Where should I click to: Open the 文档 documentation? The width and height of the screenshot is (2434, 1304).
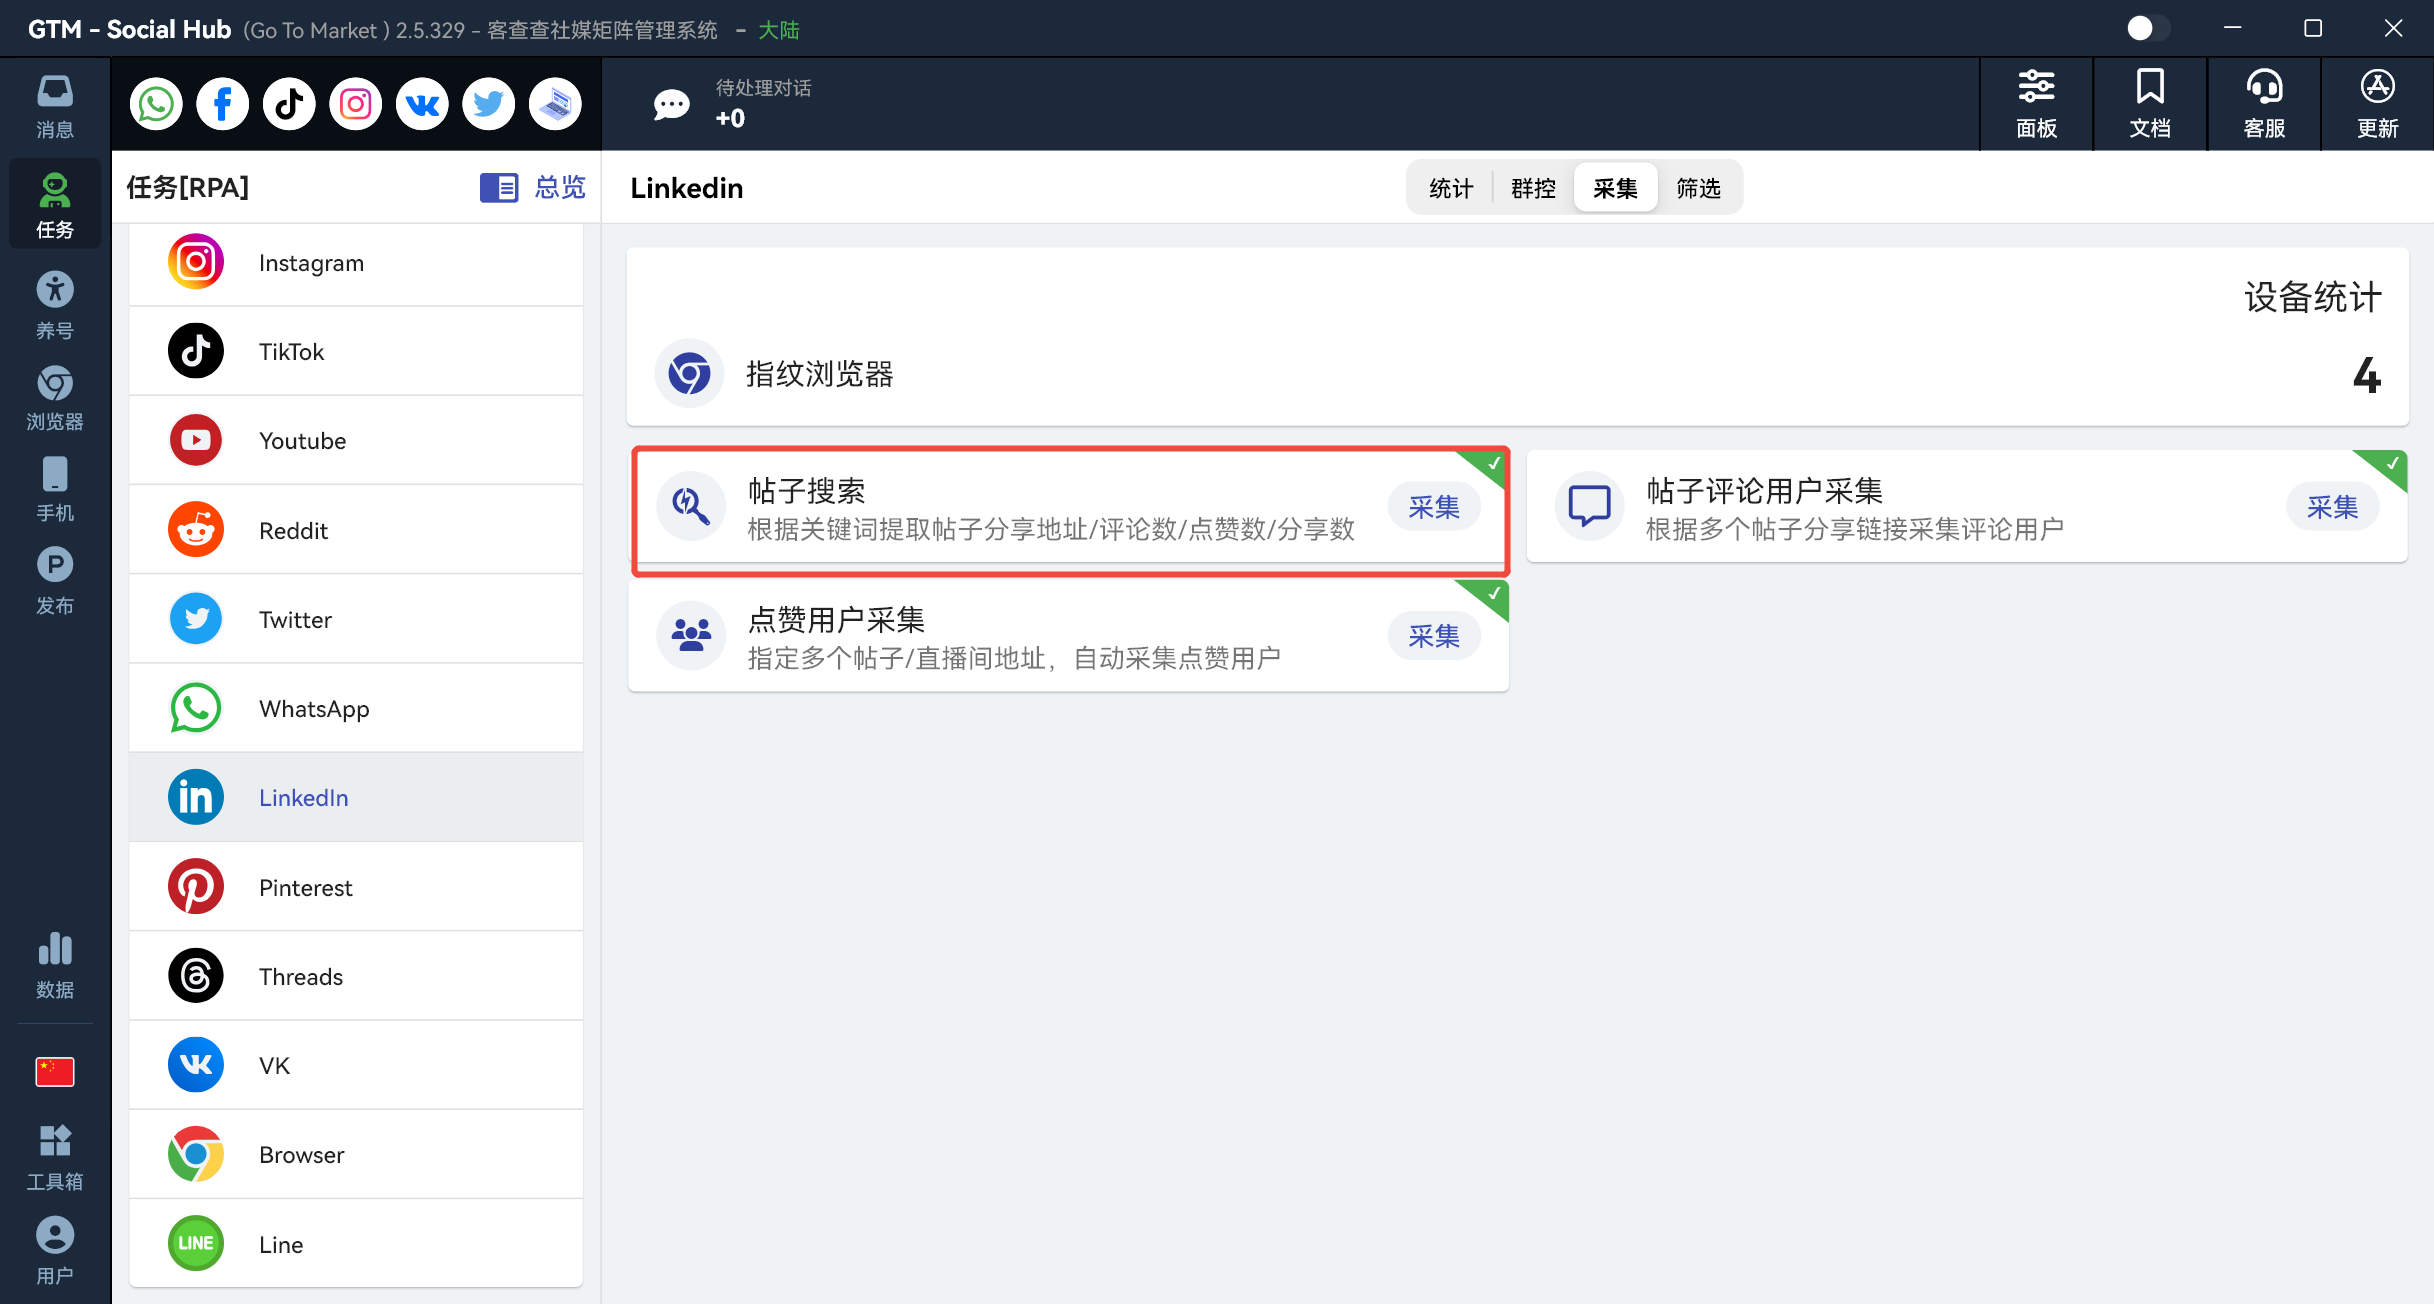(2150, 104)
